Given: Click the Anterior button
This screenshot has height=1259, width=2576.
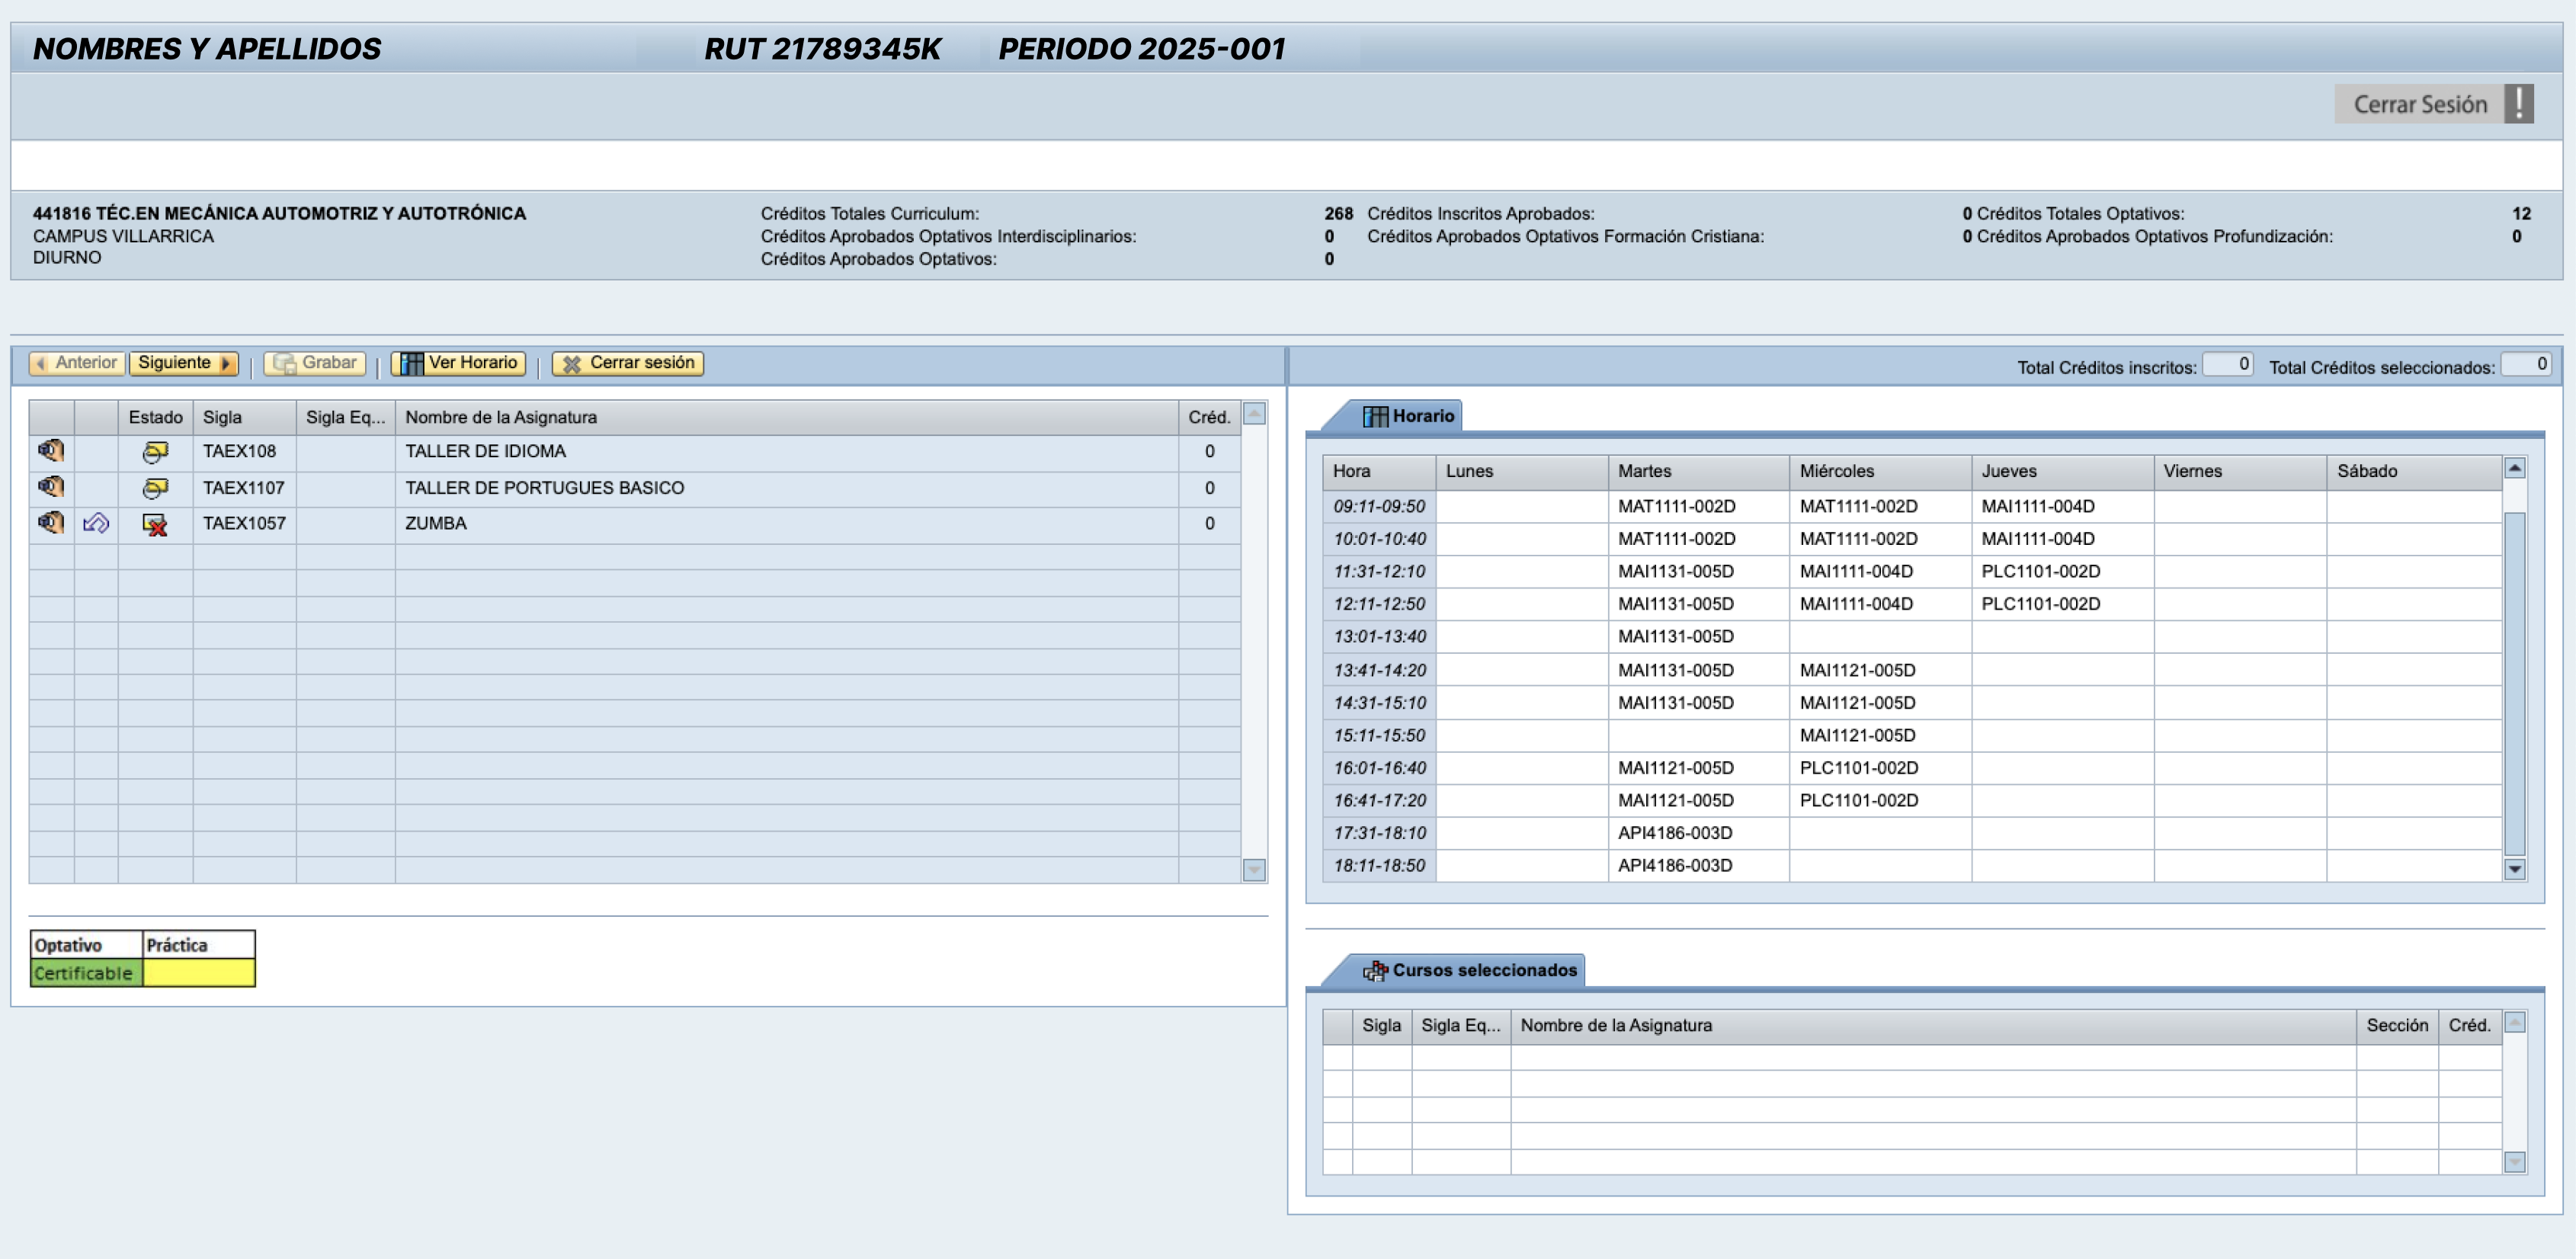Looking at the screenshot, I should 77,363.
